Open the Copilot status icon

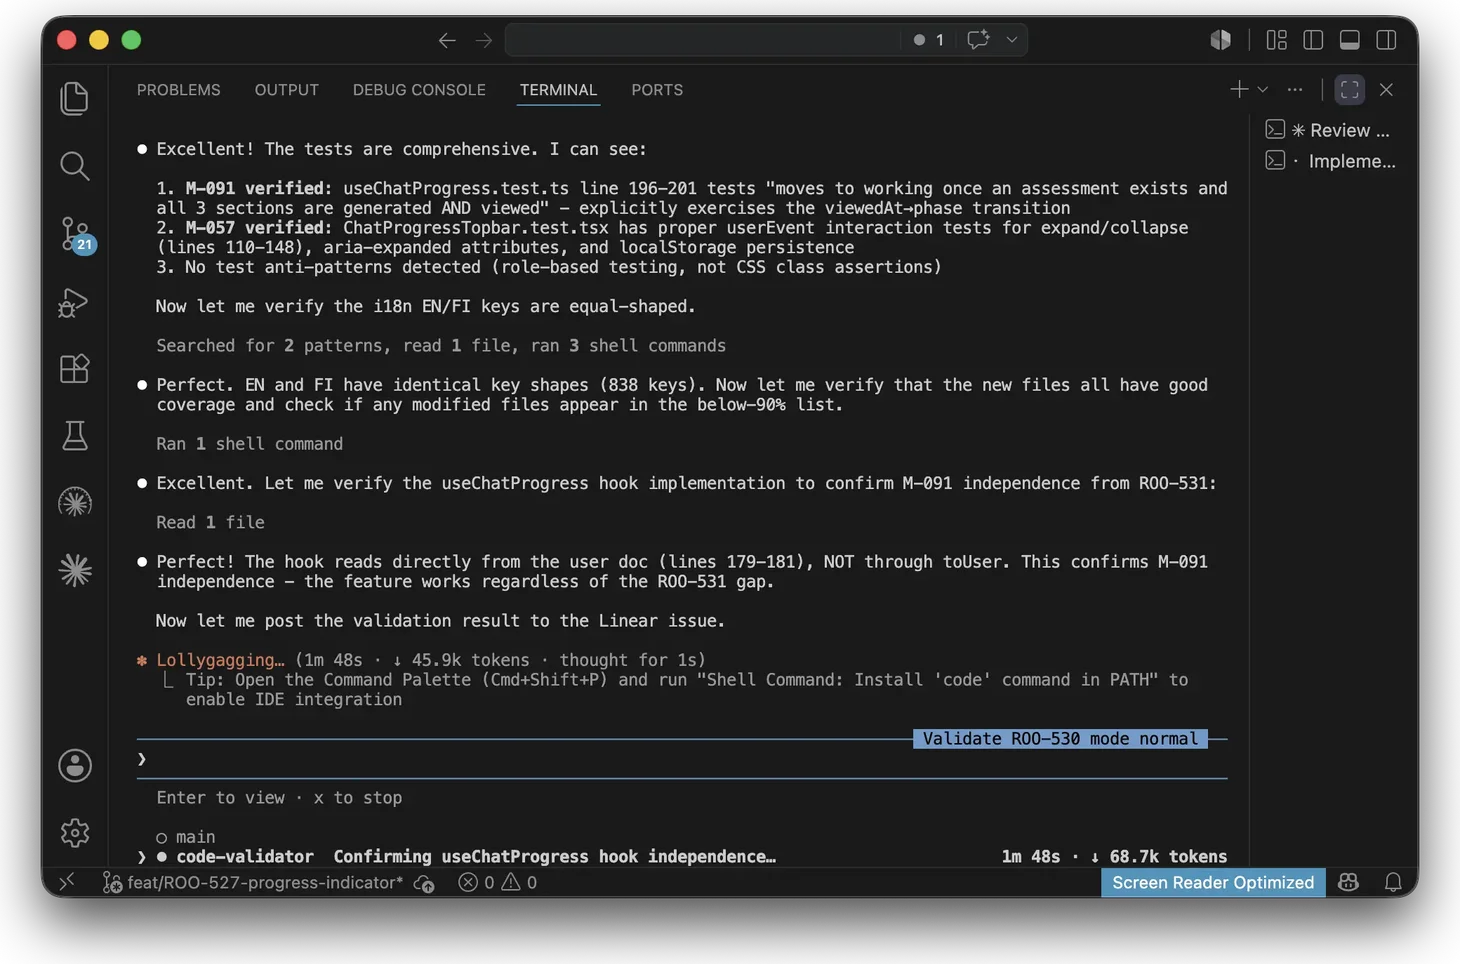coord(1349,882)
